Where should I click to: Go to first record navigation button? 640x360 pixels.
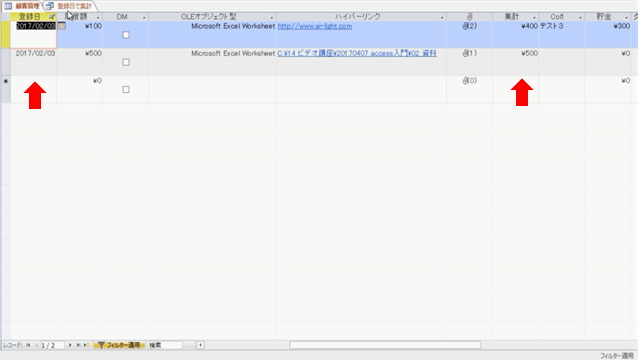(28, 345)
